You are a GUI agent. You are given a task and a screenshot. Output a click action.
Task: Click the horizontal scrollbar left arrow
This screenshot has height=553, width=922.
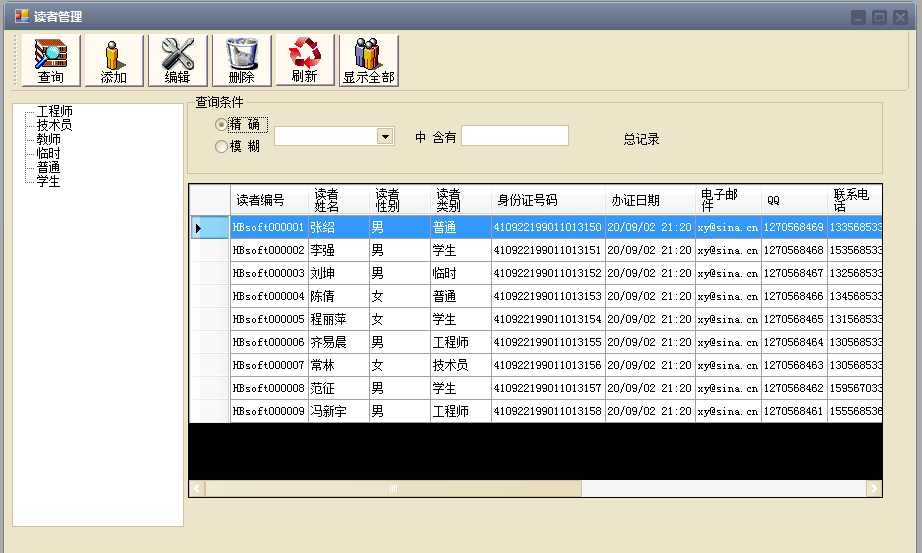point(197,488)
